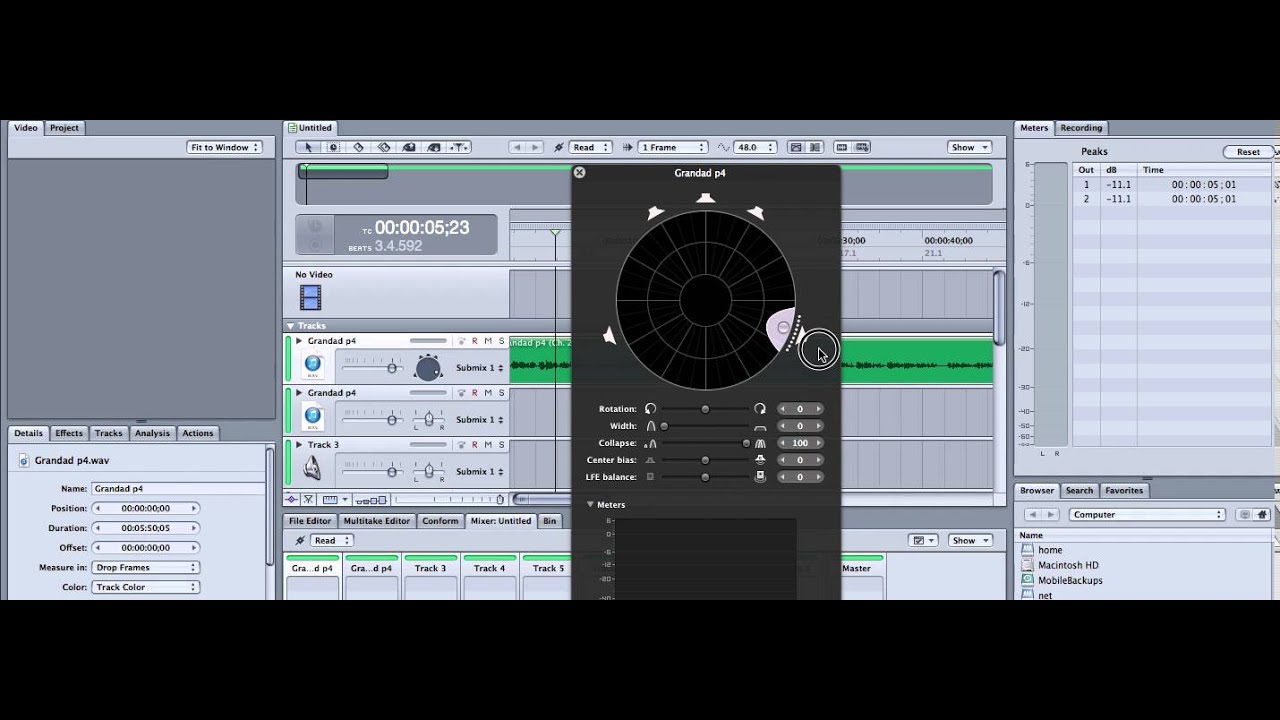The height and width of the screenshot is (720, 1280).
Task: Click the Conform tab button
Action: tap(440, 521)
